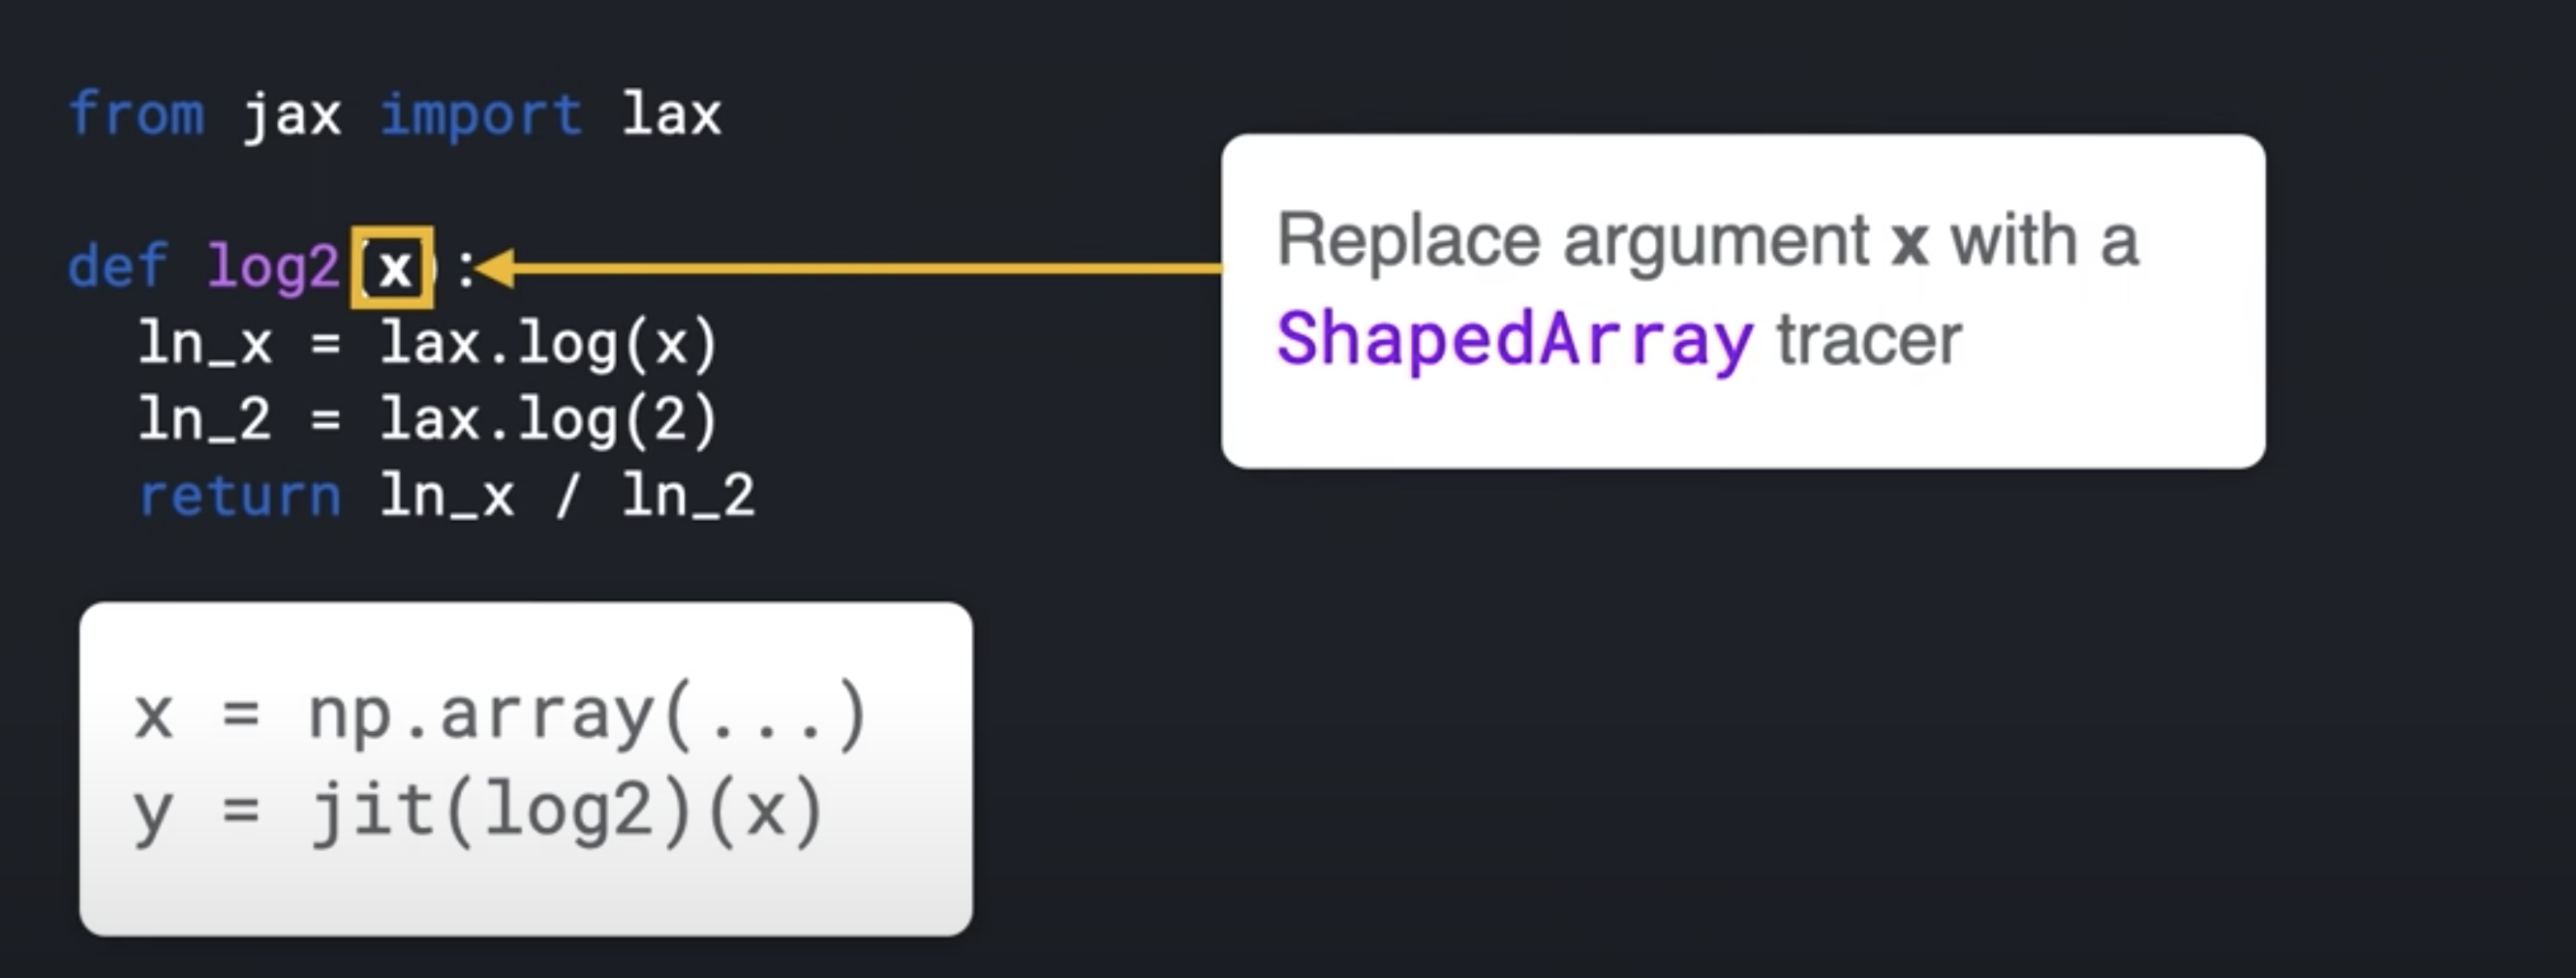Click the word "tracer" in the callout
The height and width of the screenshot is (978, 2576).
click(1869, 340)
